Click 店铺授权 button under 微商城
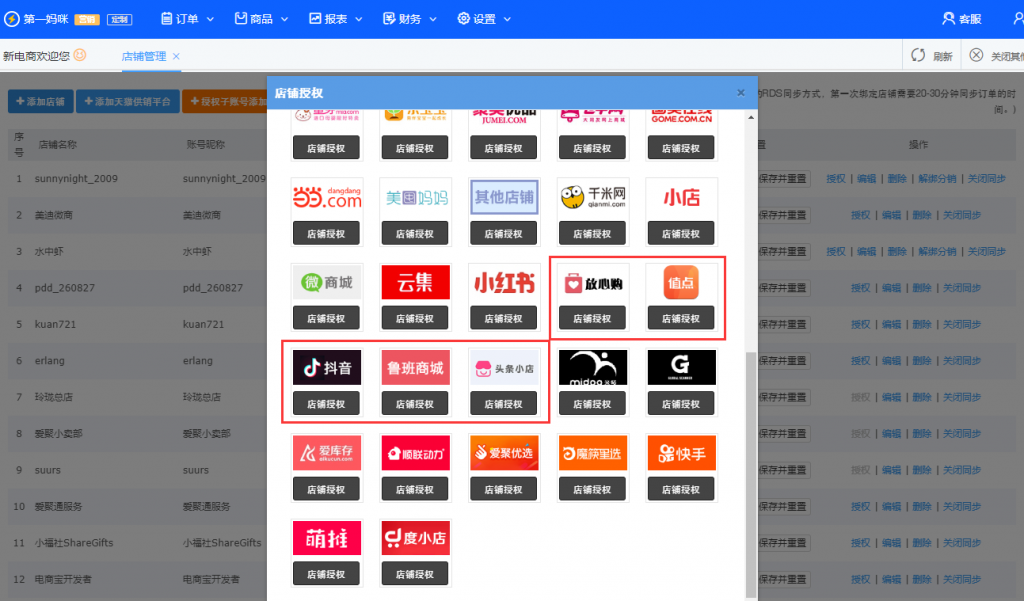 (x=327, y=318)
